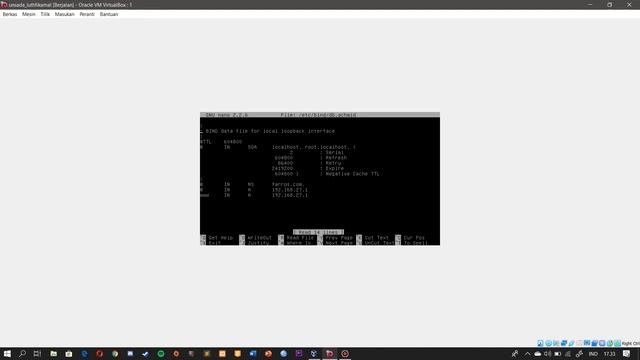Click the battery tray icon
Screen dimensions: 640x360
click(558, 354)
